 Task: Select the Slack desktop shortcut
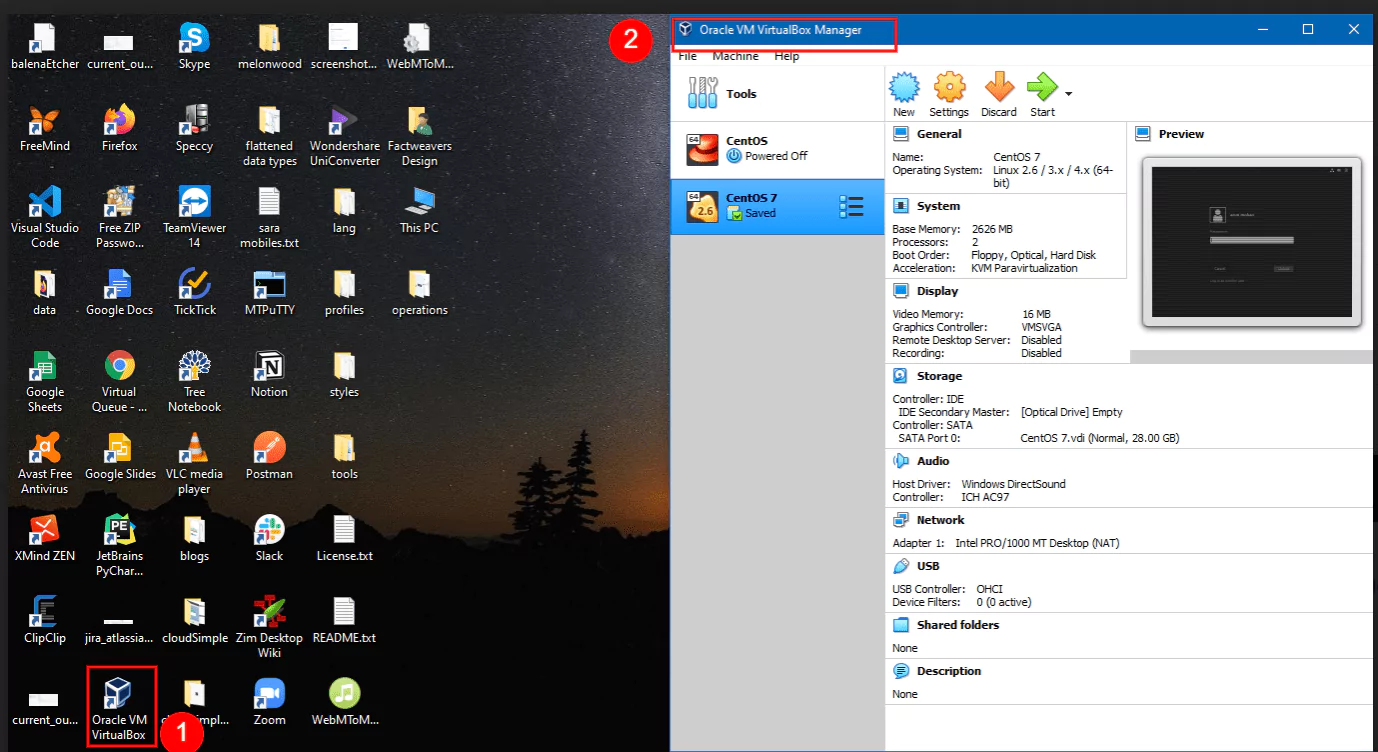269,539
